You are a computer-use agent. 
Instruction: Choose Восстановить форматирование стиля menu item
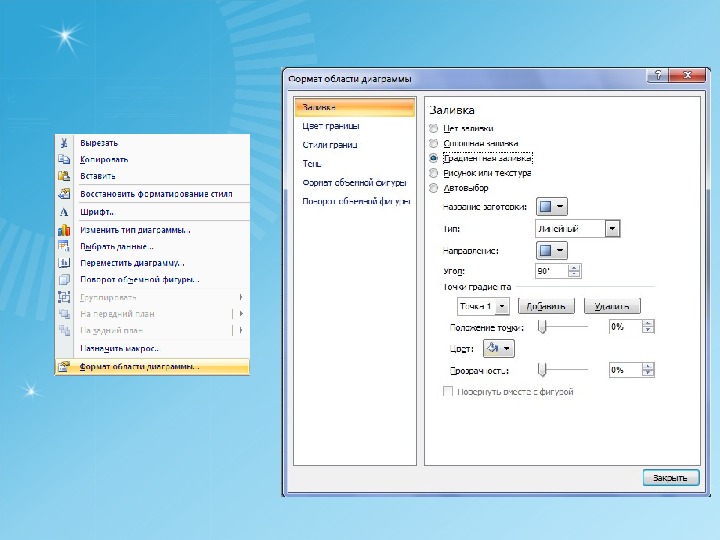(x=152, y=194)
